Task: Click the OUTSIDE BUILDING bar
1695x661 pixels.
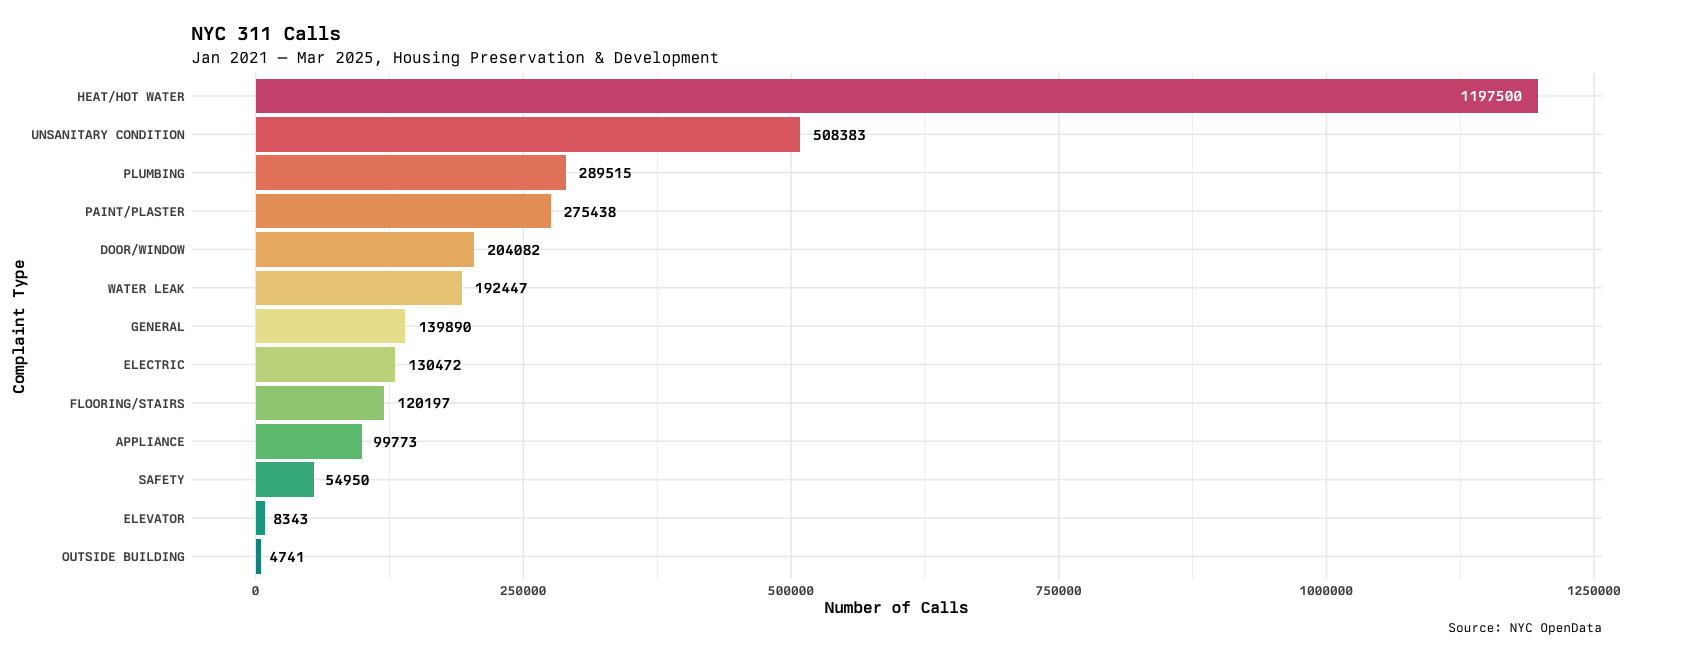Action: tap(258, 557)
